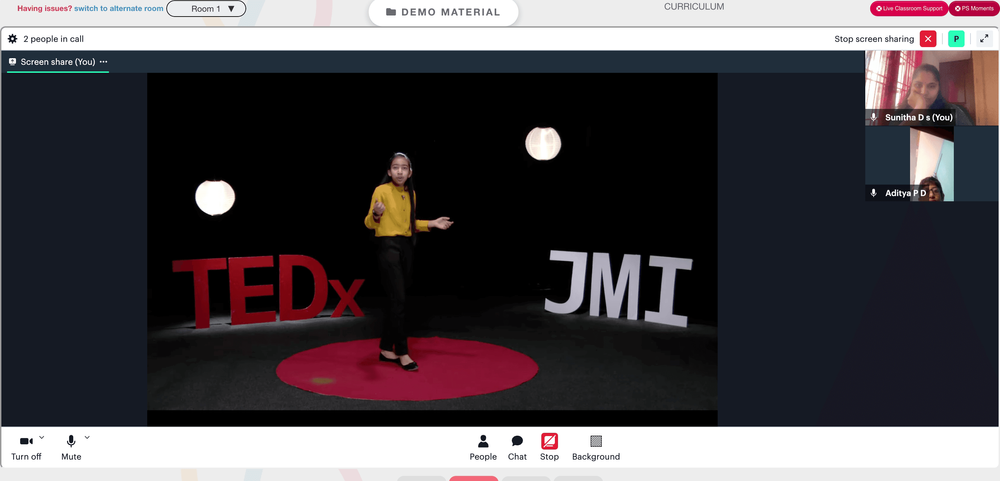Open the Demo Material folder button
This screenshot has width=1000, height=481.
click(x=443, y=12)
